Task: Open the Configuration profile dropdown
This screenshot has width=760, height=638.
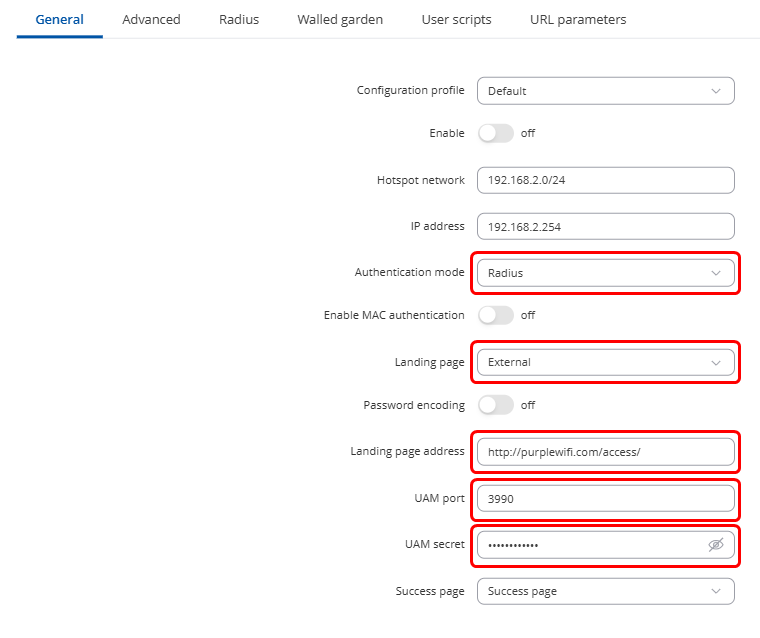Action: pyautogui.click(x=605, y=91)
